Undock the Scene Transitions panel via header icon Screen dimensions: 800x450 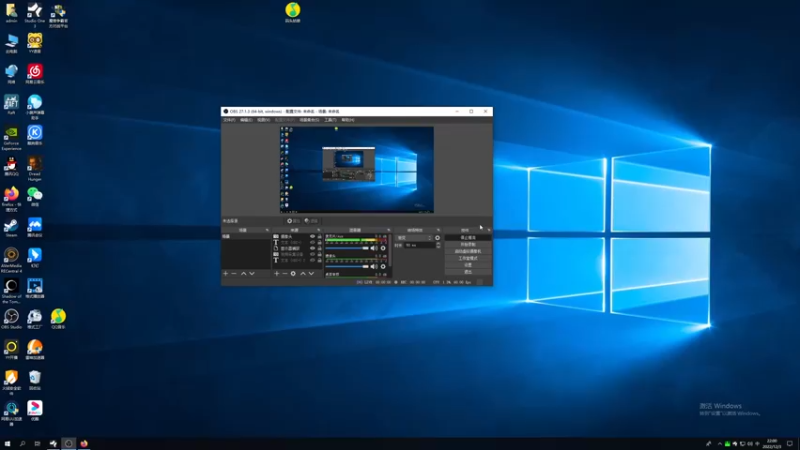point(438,230)
